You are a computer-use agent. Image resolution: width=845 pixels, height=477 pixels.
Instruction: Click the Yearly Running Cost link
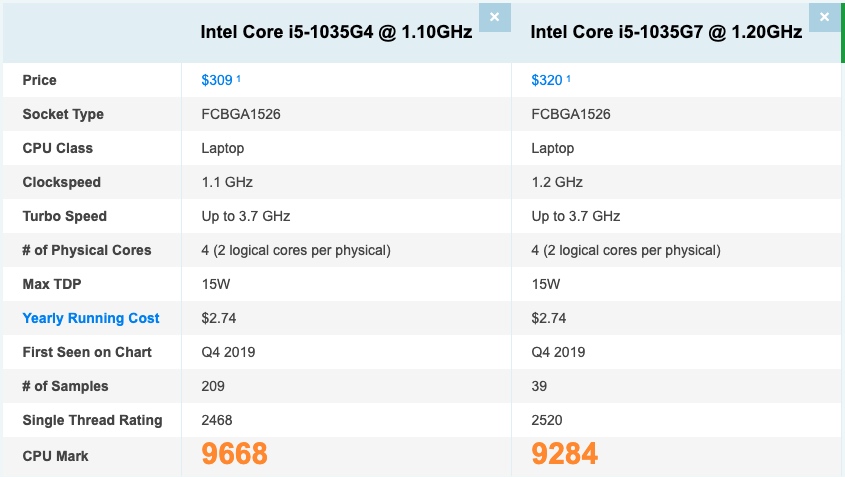click(x=91, y=318)
